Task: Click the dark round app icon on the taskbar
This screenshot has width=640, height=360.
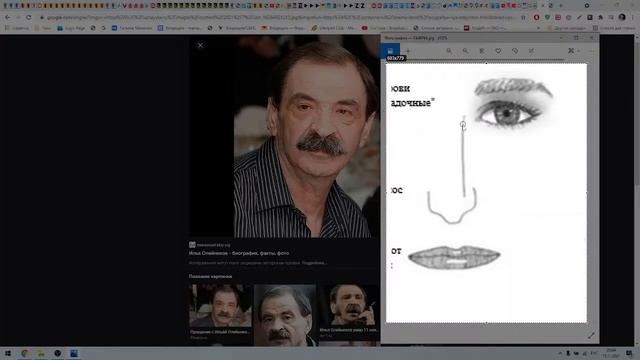Action: click(x=58, y=353)
